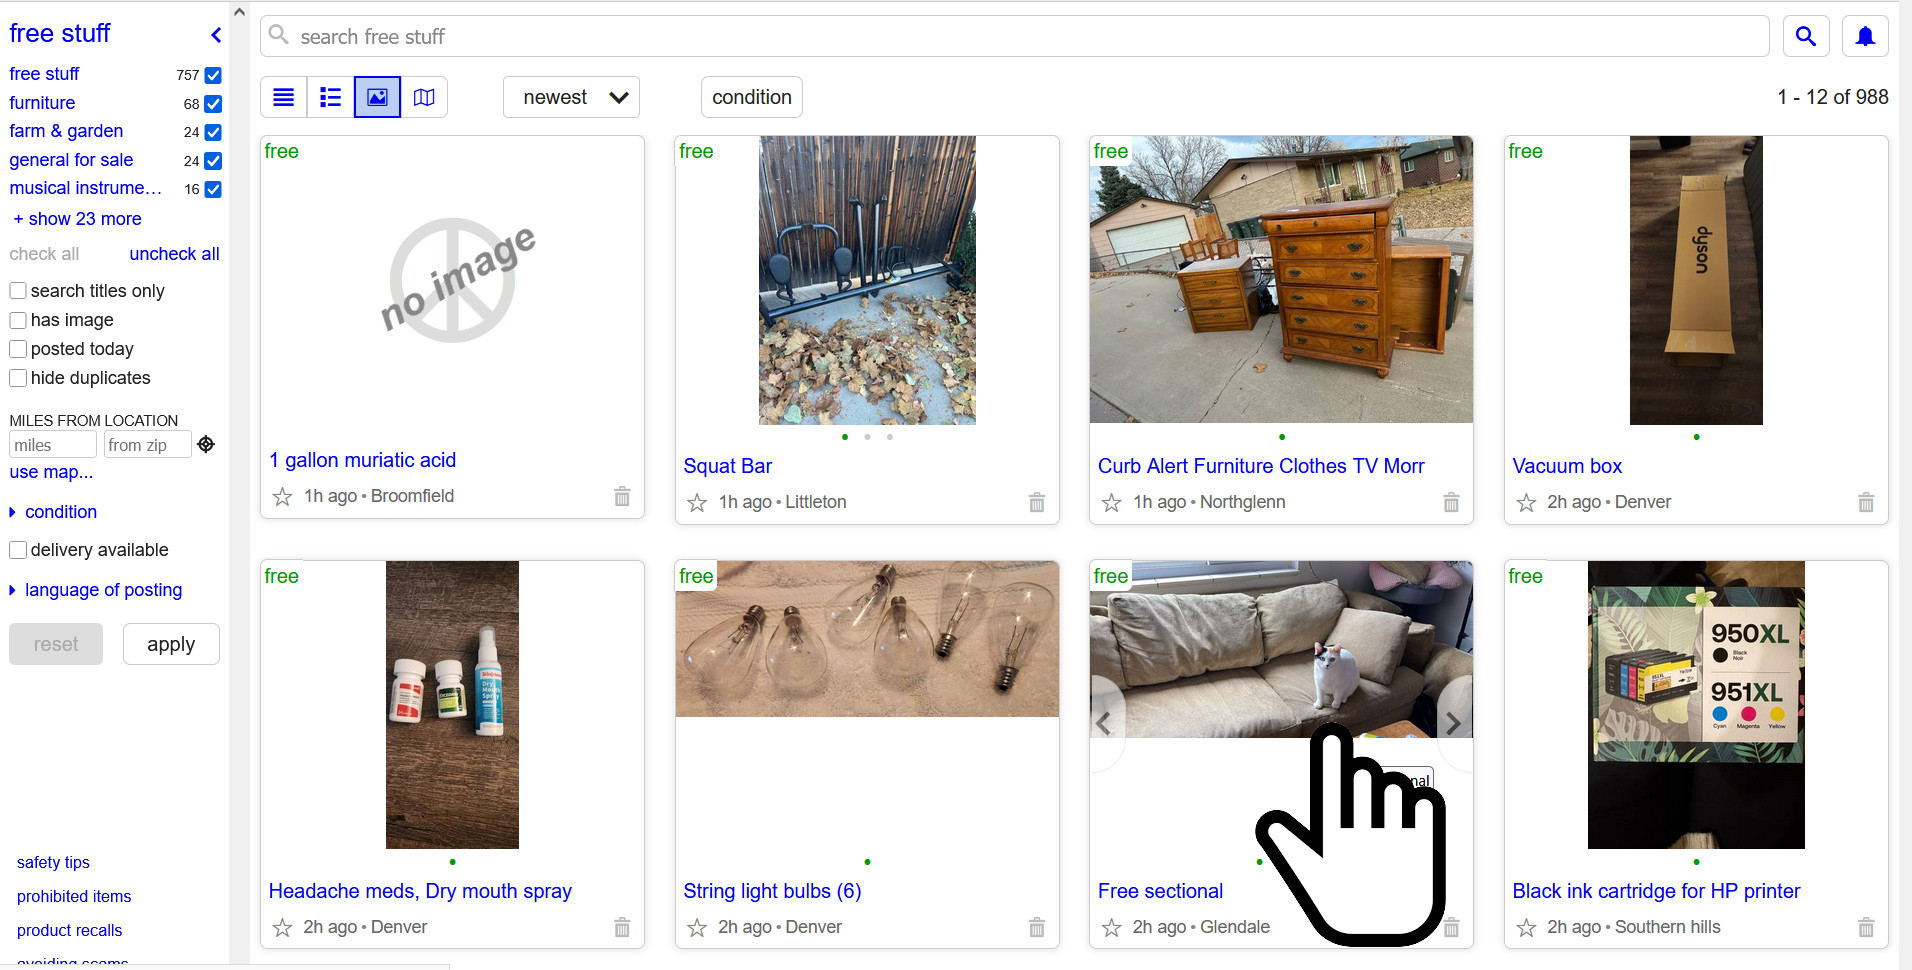Open the Vacuum box listing title
1912x970 pixels.
pyautogui.click(x=1567, y=466)
